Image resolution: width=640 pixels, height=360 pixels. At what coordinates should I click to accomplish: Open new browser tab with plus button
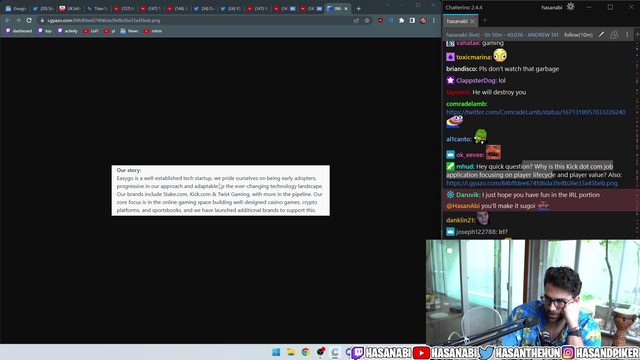pyautogui.click(x=358, y=9)
